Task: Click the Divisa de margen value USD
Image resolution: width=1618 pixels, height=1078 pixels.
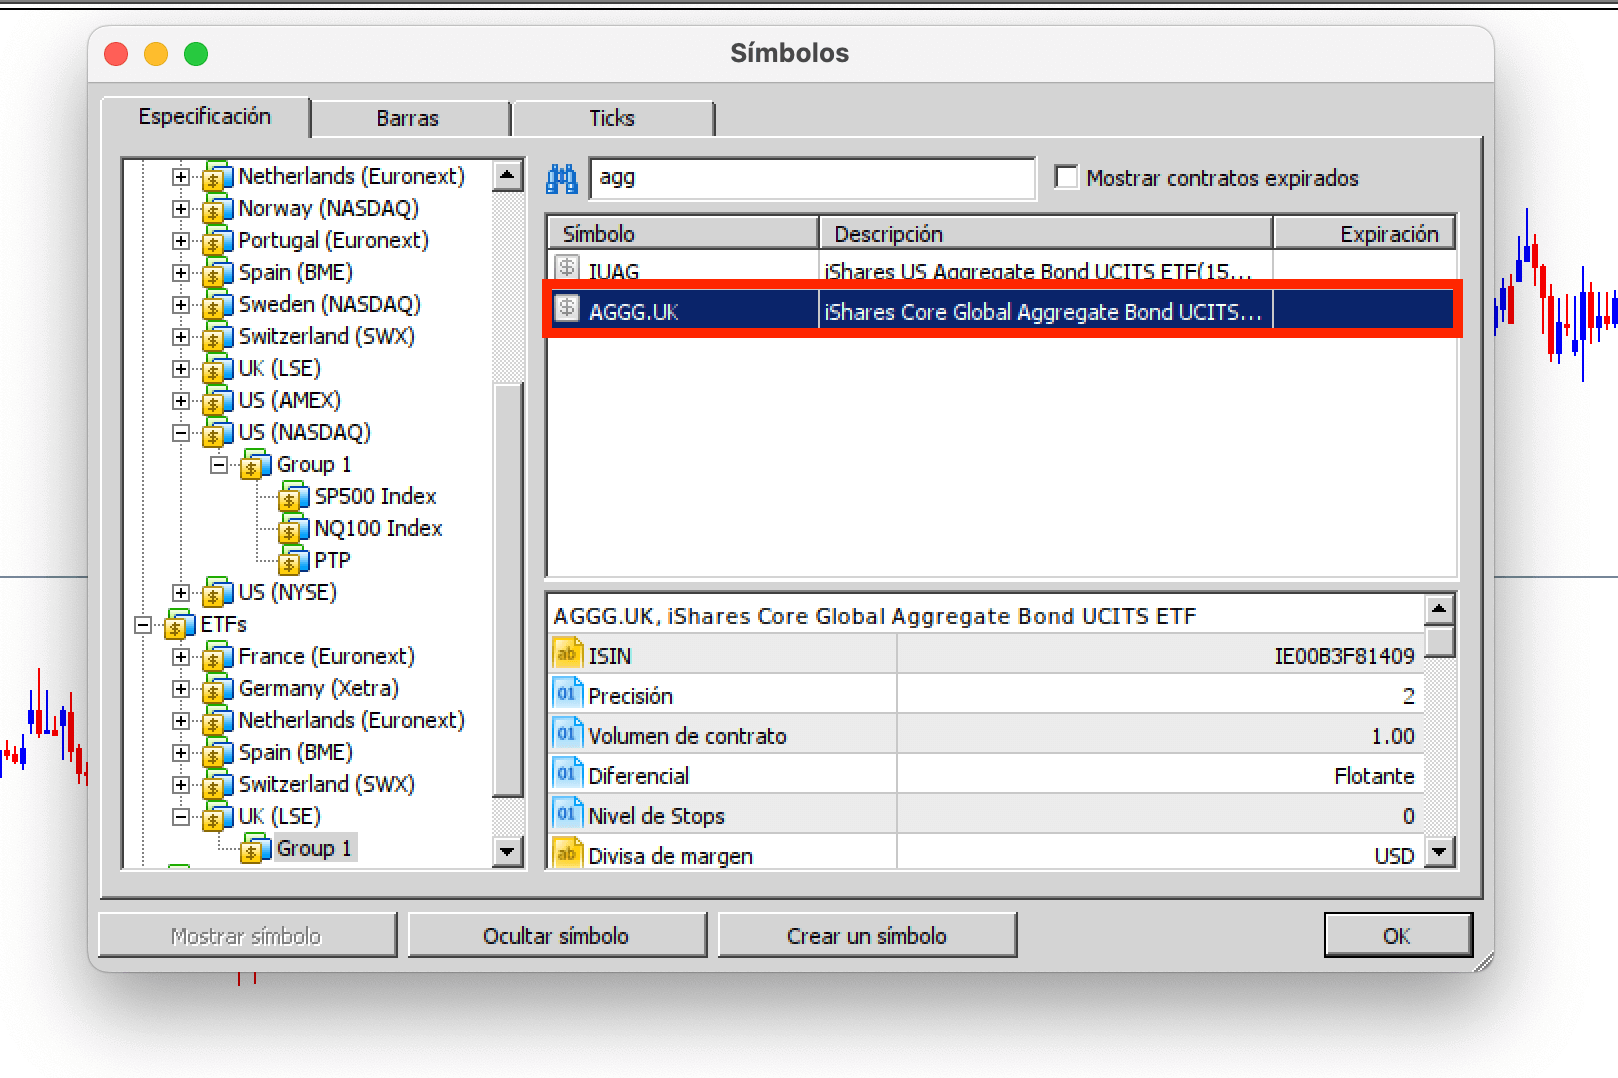Action: pos(1394,856)
